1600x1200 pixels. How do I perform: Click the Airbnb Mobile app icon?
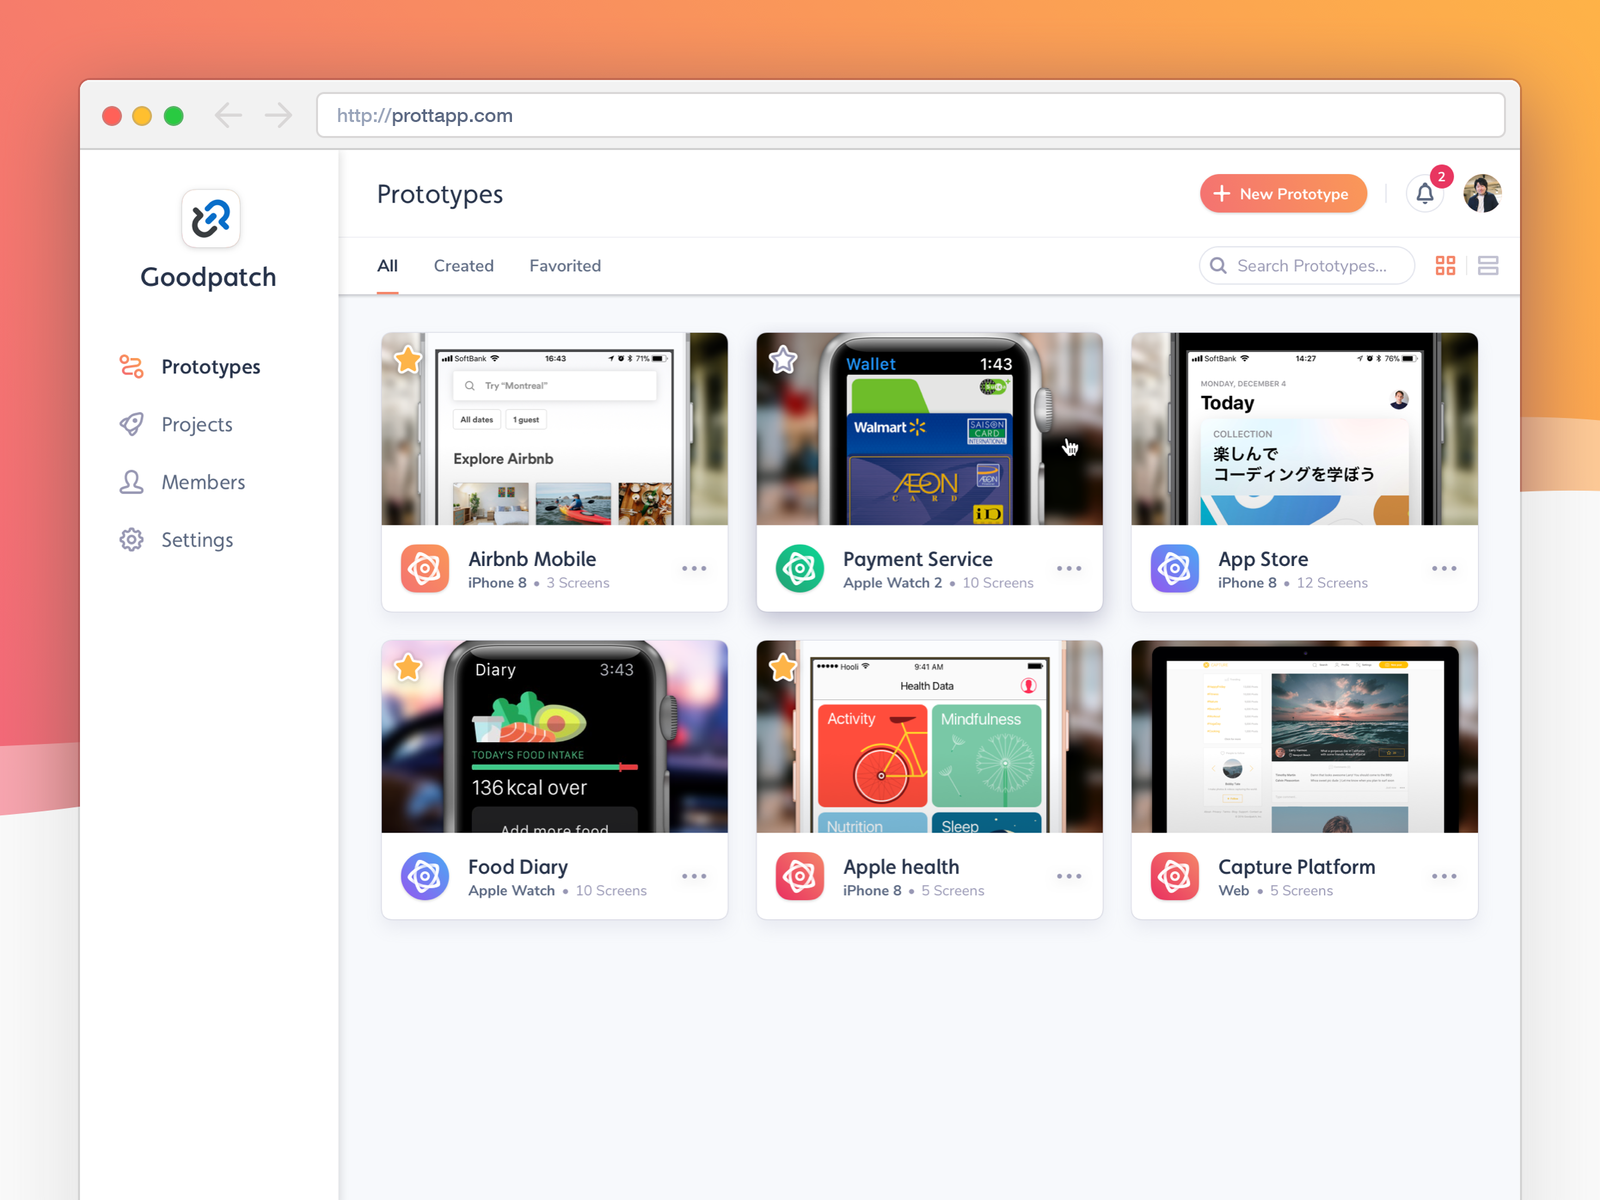pos(424,569)
